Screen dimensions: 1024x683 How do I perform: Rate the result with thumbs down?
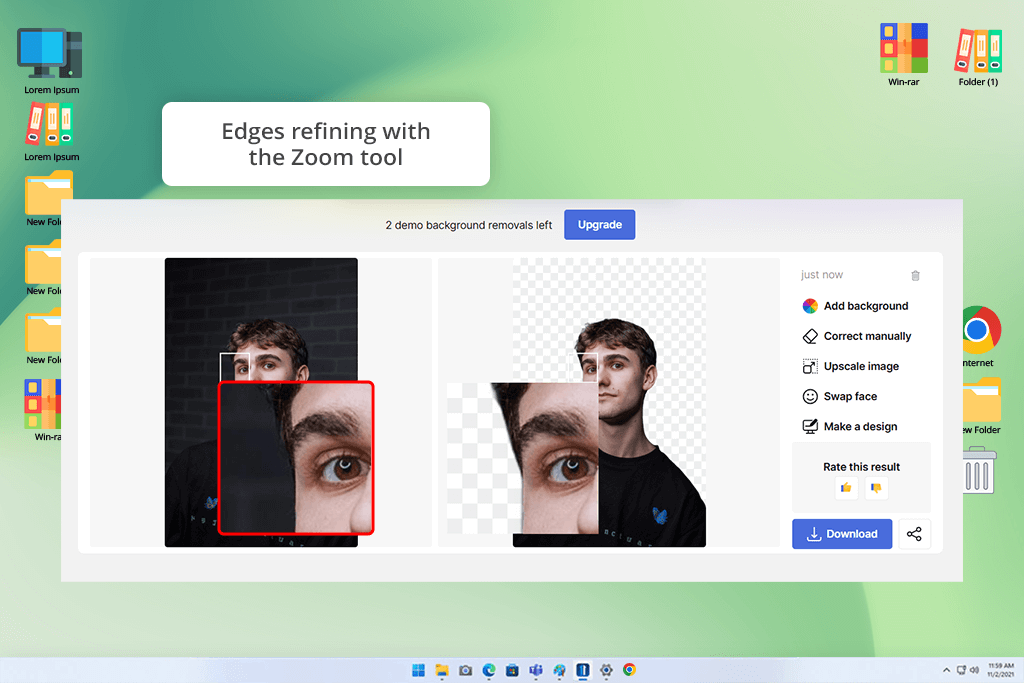(x=876, y=488)
